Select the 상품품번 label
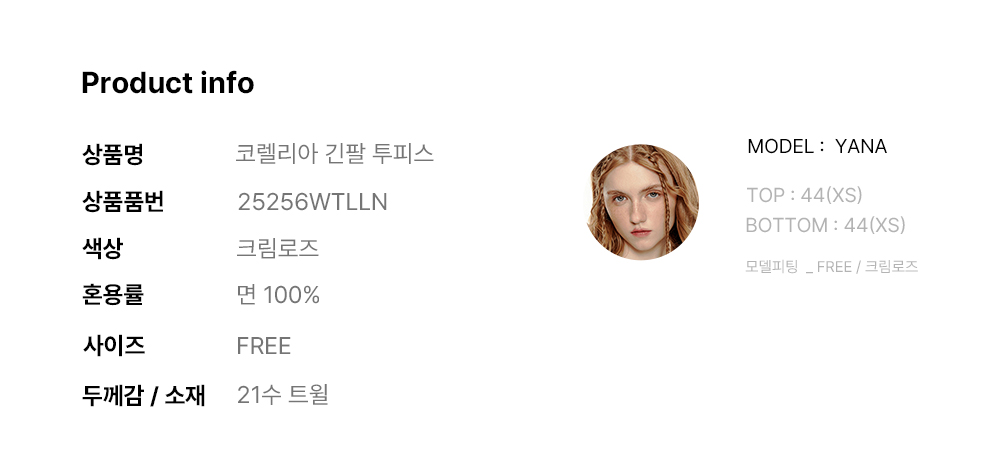 coord(122,202)
